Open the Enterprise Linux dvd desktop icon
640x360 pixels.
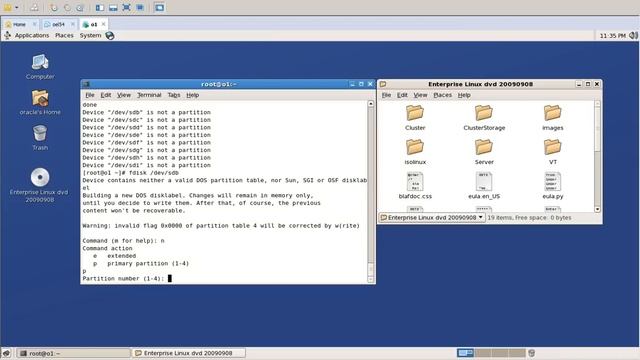(x=40, y=177)
